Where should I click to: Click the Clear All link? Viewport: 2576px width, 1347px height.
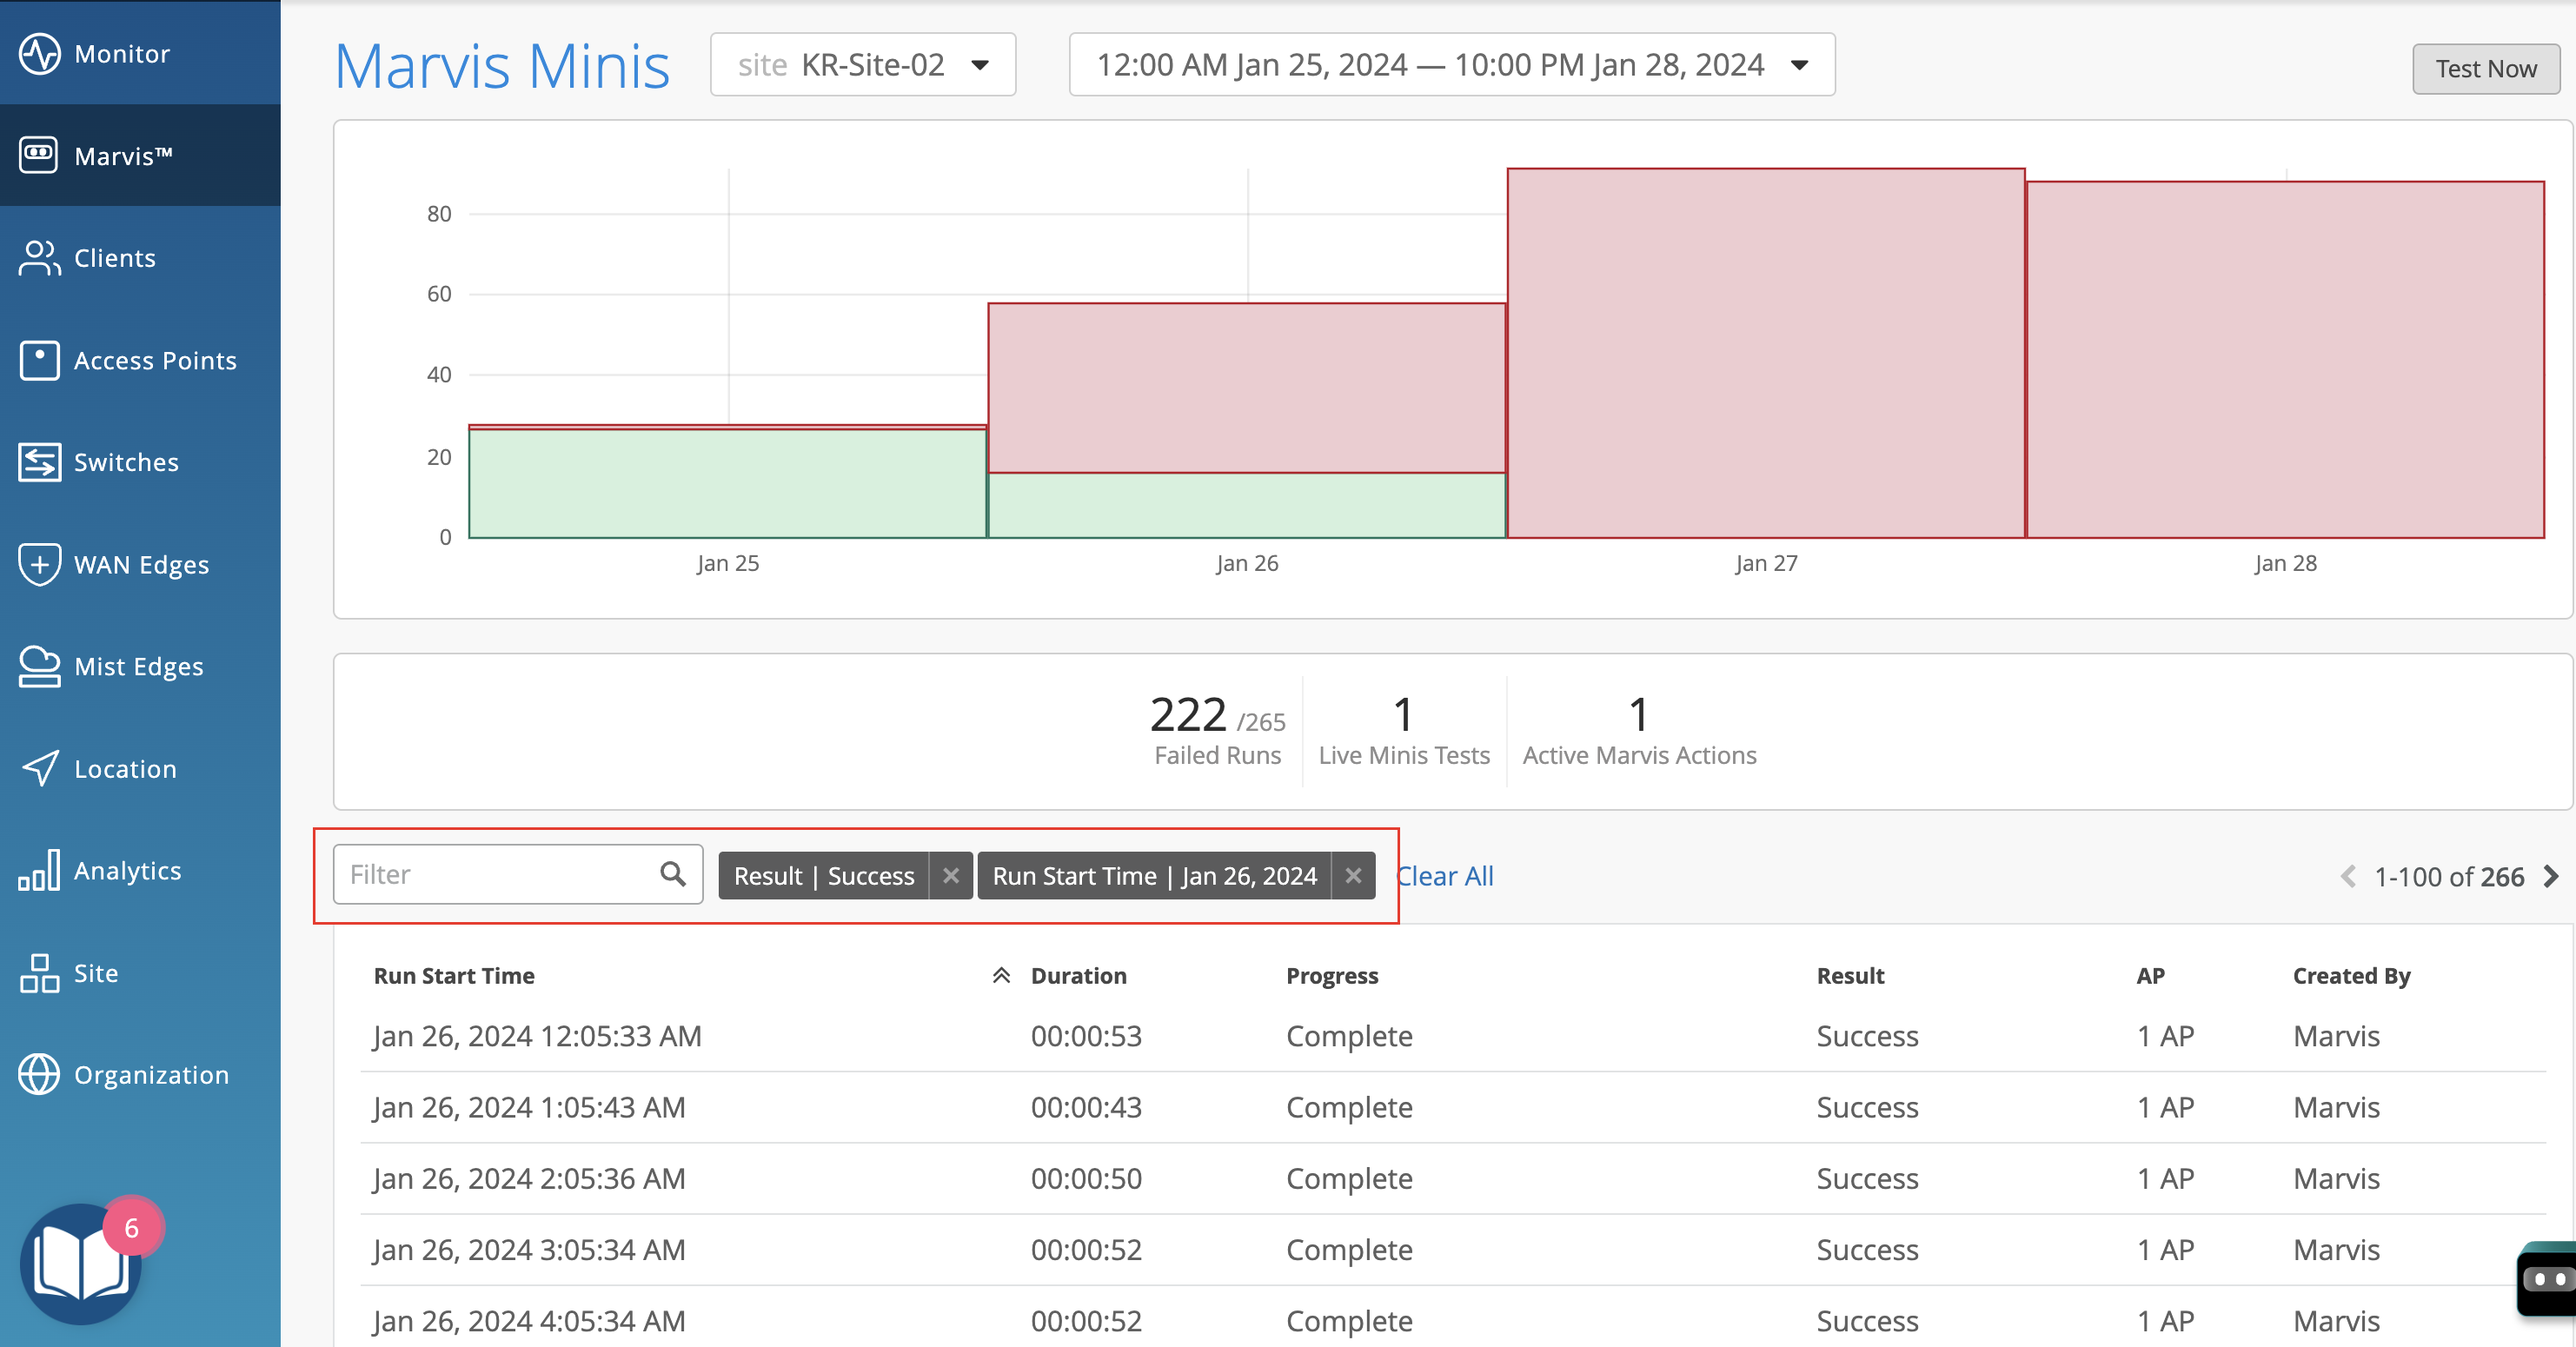point(1445,876)
